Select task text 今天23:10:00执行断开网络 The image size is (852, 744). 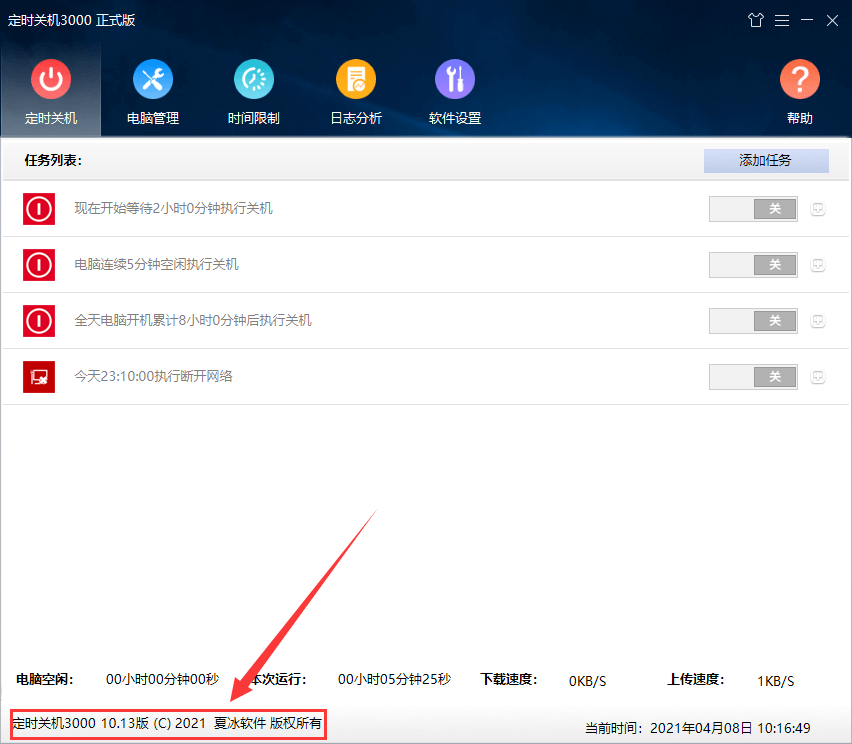(x=153, y=377)
